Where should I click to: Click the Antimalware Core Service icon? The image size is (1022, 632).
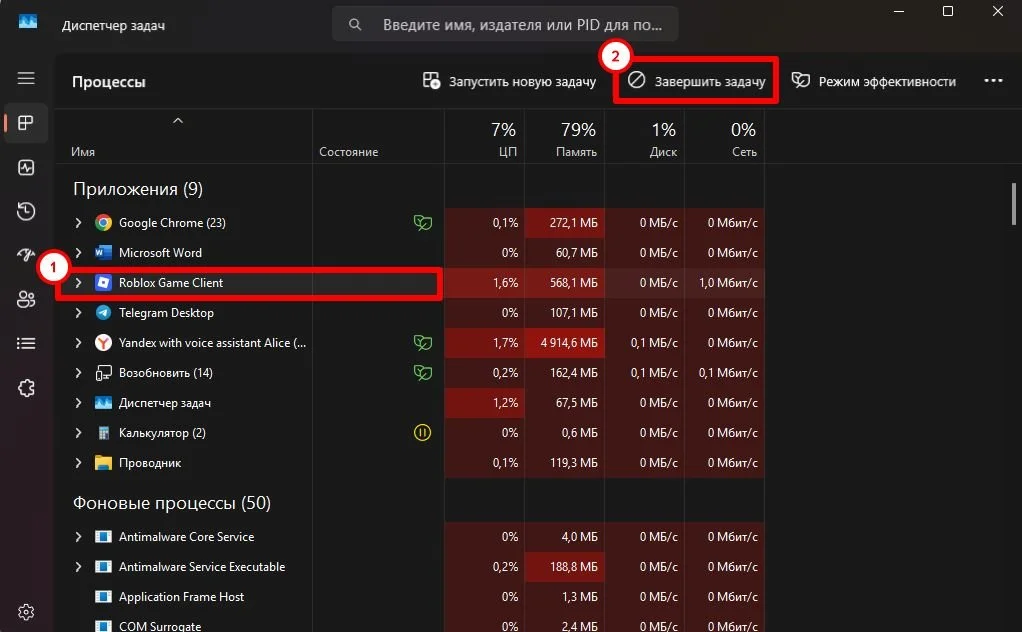[103, 537]
